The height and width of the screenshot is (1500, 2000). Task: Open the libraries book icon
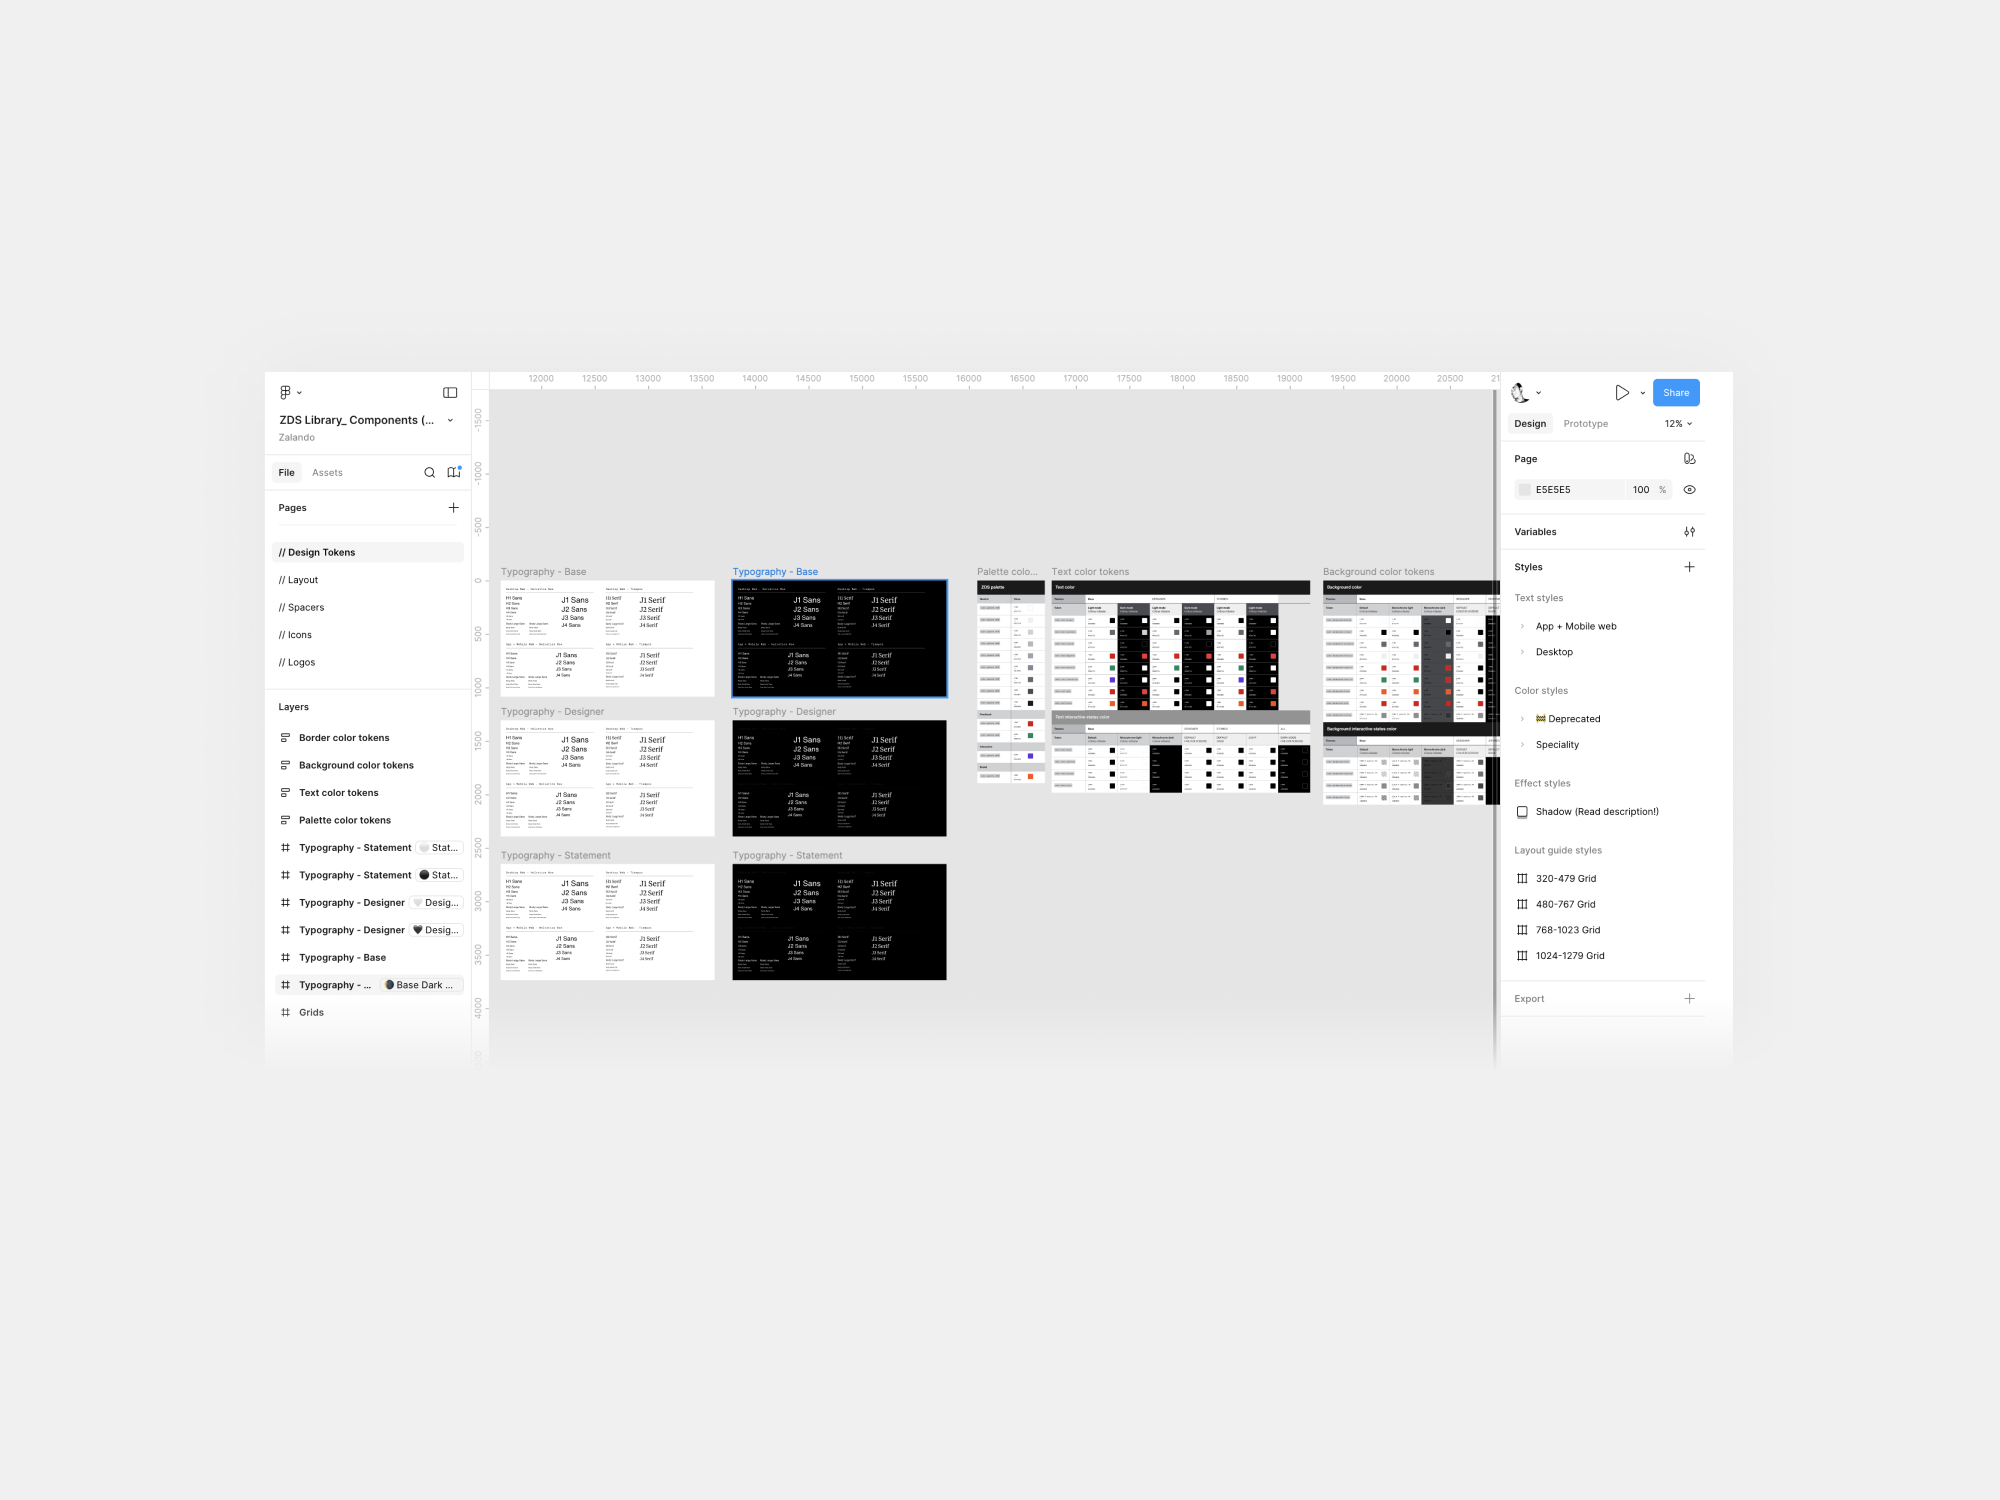coord(454,473)
